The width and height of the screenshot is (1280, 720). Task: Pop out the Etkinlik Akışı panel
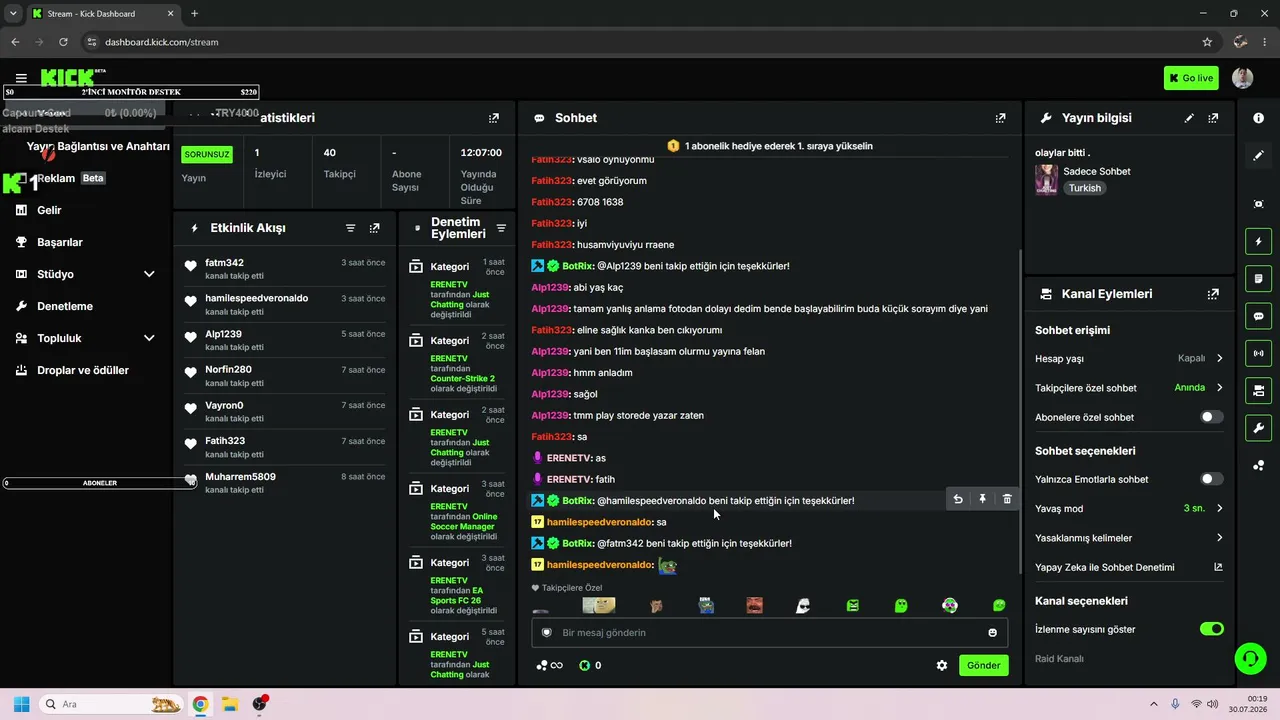coord(374,228)
